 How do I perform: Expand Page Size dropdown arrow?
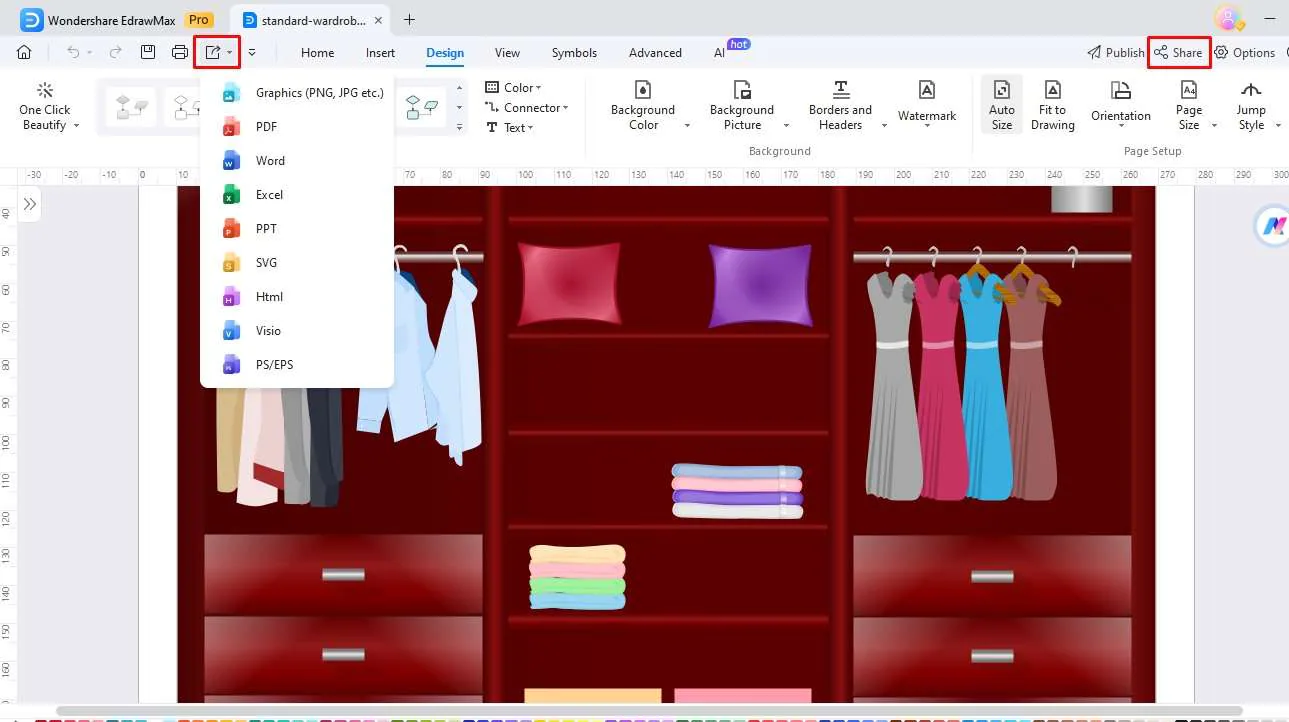pos(1214,126)
